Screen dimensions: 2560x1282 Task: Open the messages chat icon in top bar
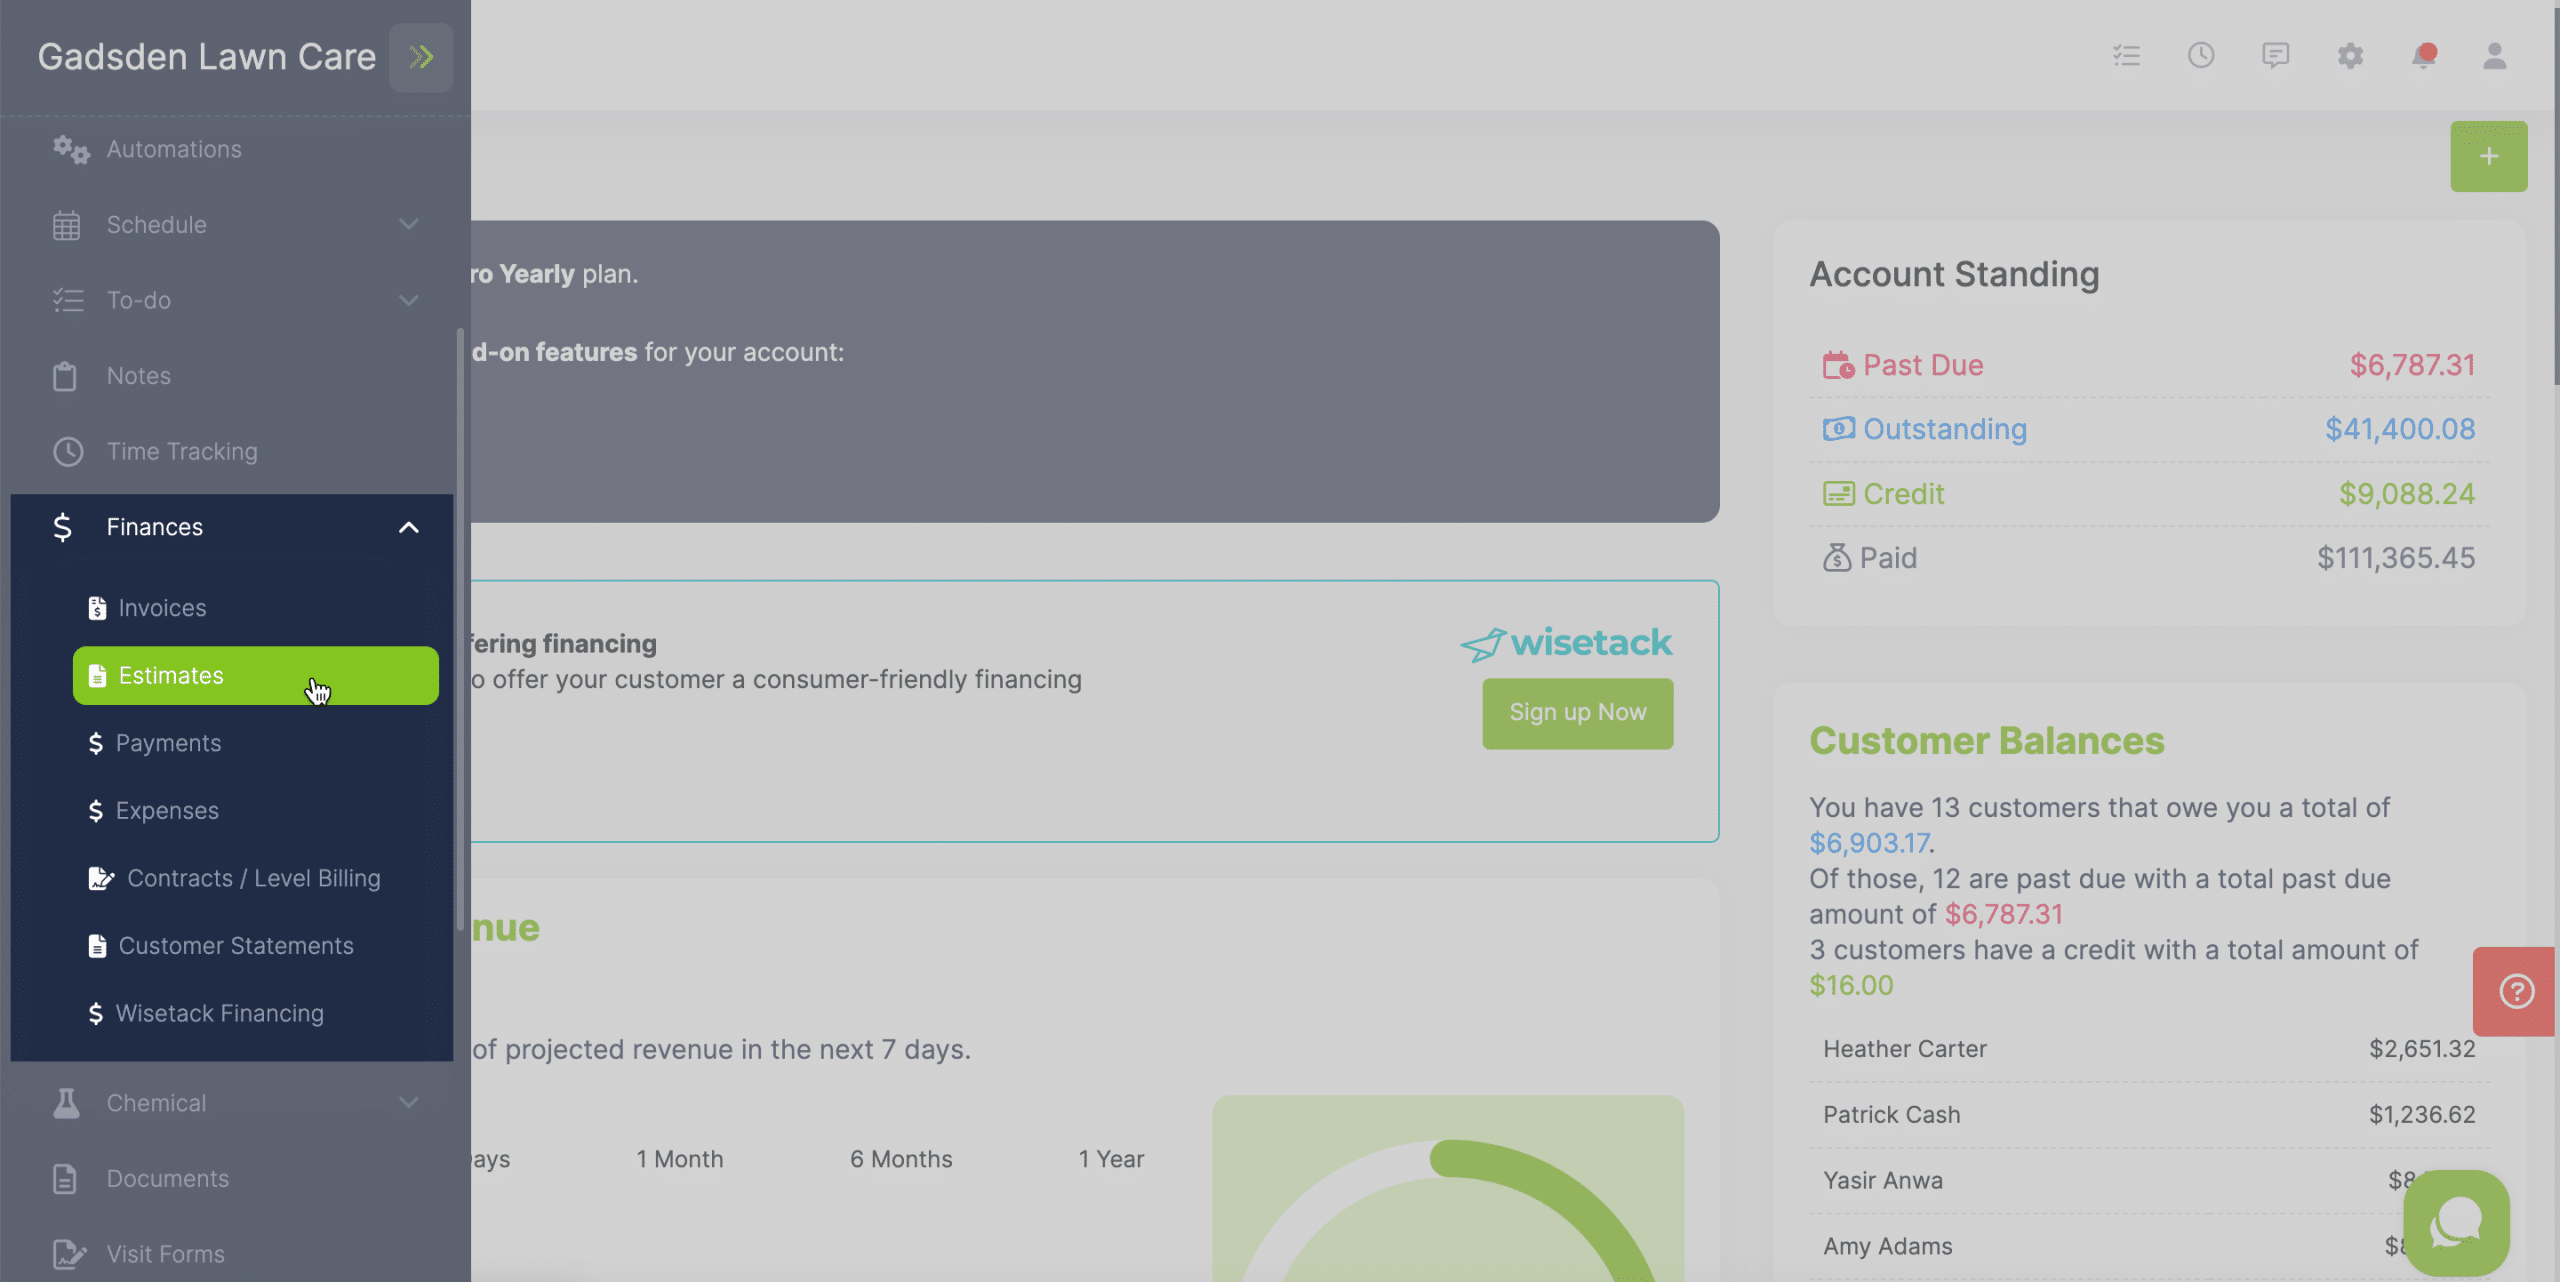pyautogui.click(x=2275, y=55)
